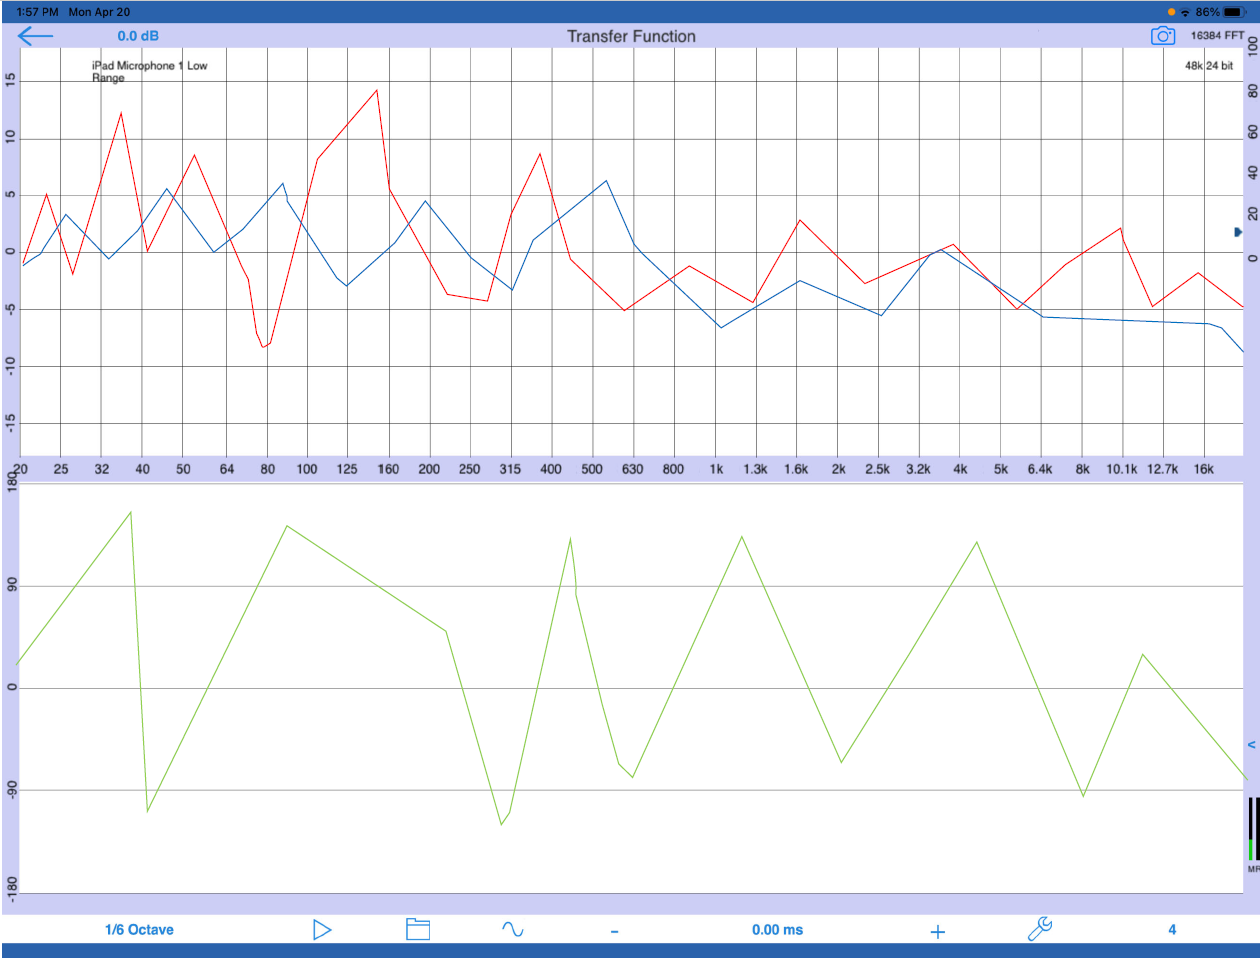
Task: Click the blue marker on the right axis
Action: pos(1238,232)
